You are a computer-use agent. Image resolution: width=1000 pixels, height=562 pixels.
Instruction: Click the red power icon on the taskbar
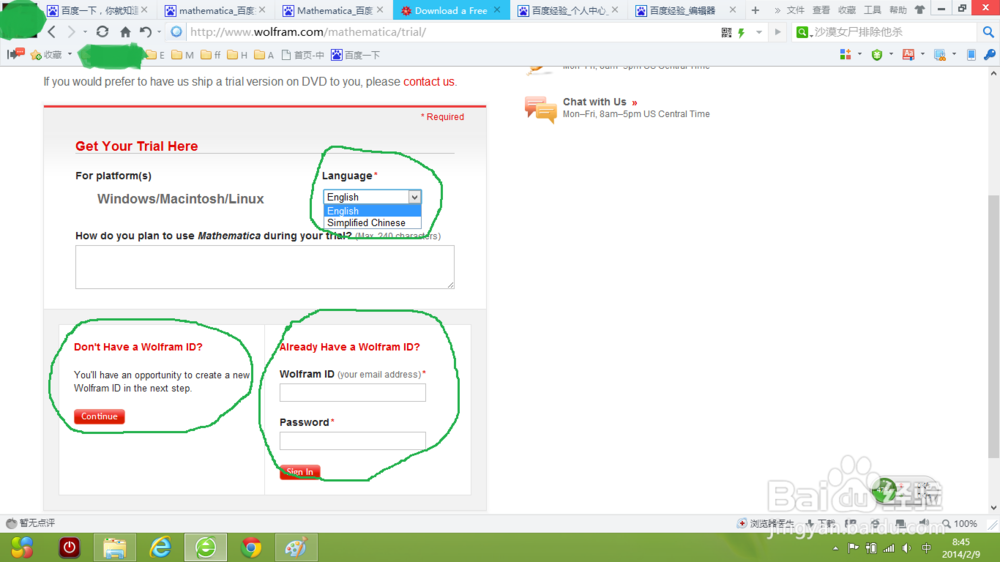(x=70, y=547)
